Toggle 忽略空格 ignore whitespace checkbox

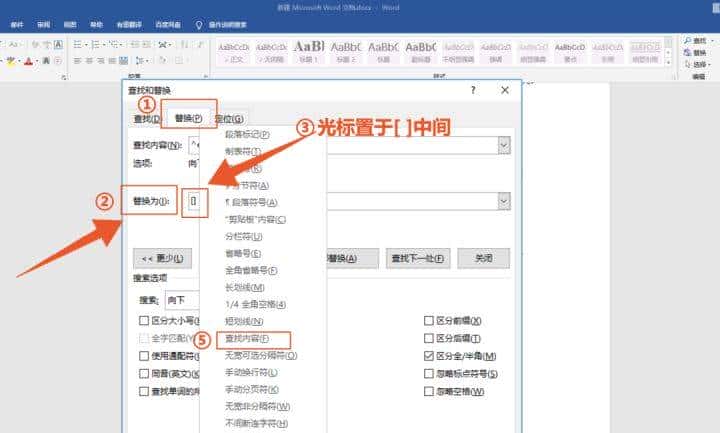[428, 391]
